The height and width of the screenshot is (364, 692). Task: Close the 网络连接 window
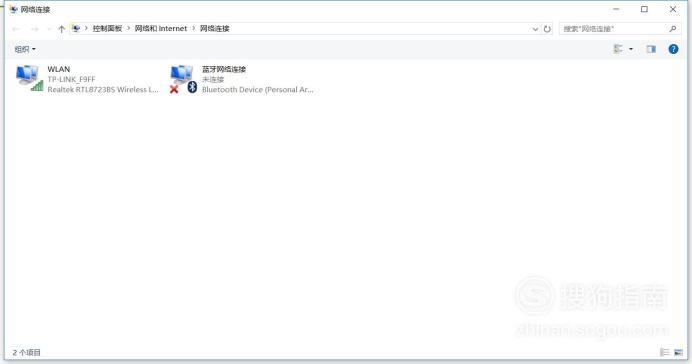(x=673, y=9)
